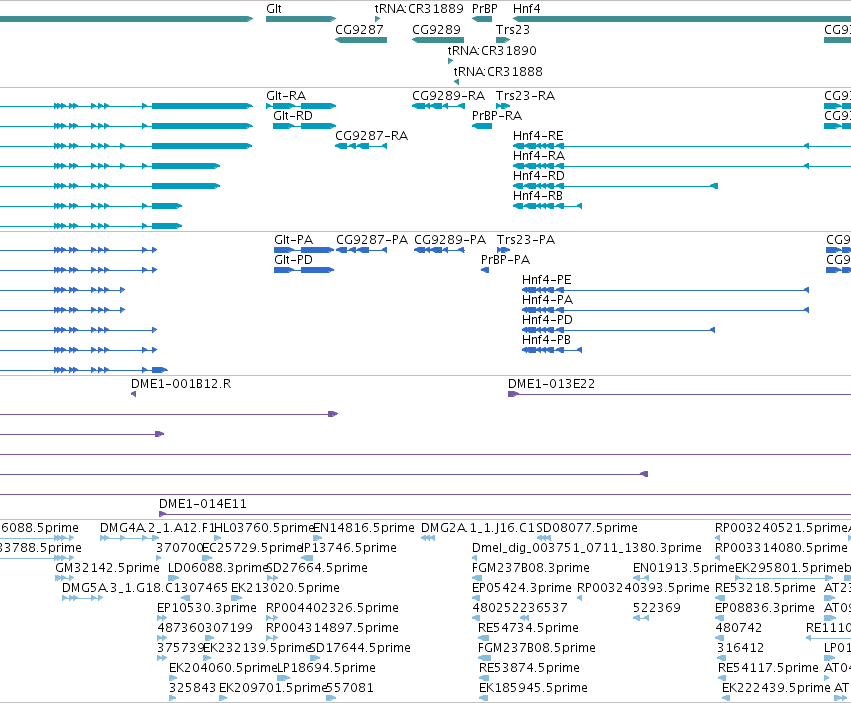Click the 557081 EST label
This screenshot has width=851, height=703.
[350, 688]
